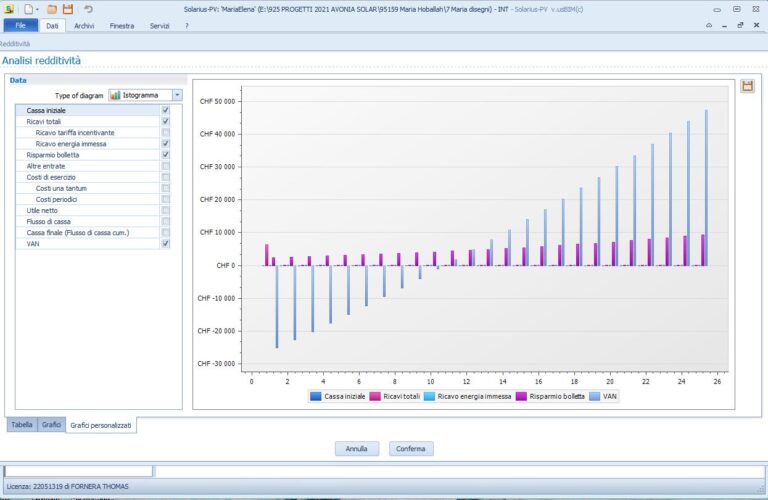The width and height of the screenshot is (768, 500).
Task: Click the Redditività breadcrumb label
Action: click(15, 44)
